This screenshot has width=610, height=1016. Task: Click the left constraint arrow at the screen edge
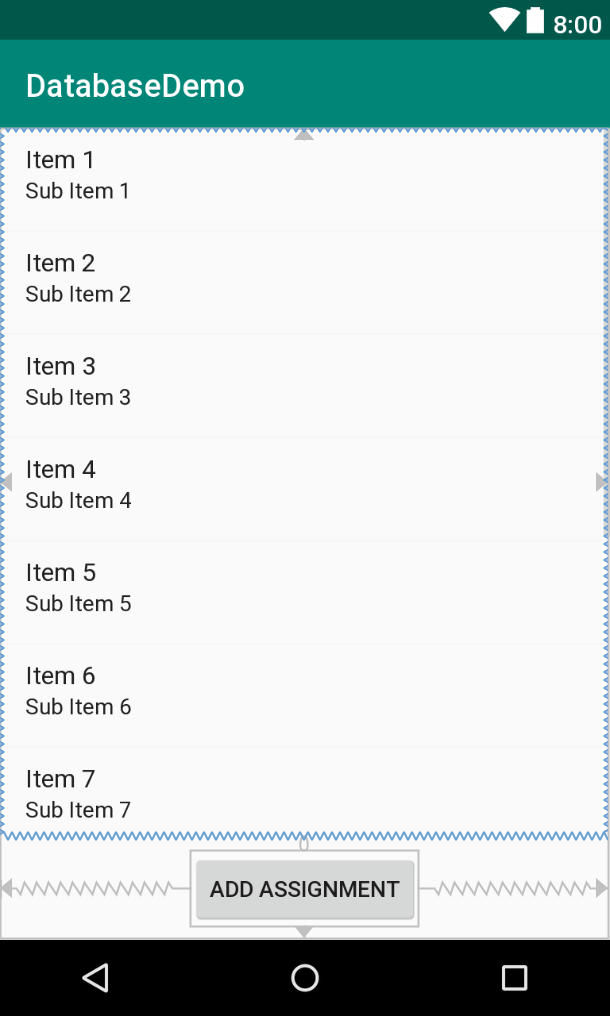(x=7, y=482)
